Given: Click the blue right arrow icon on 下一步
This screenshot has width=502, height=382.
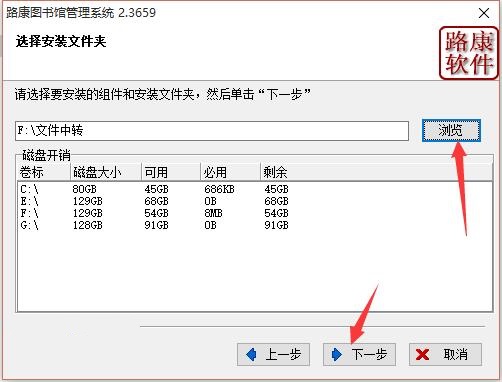Looking at the screenshot, I should pyautogui.click(x=337, y=354).
